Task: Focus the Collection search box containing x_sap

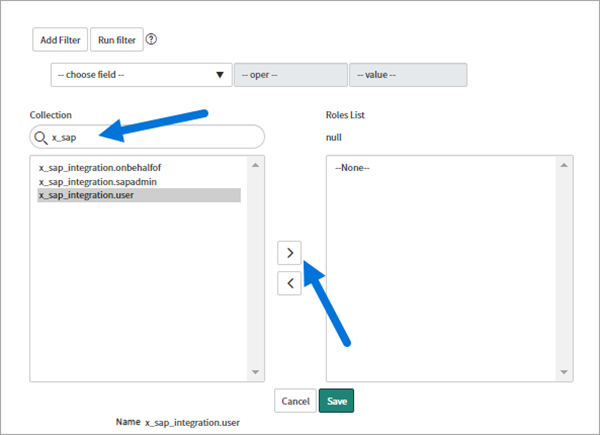Action: tap(147, 137)
